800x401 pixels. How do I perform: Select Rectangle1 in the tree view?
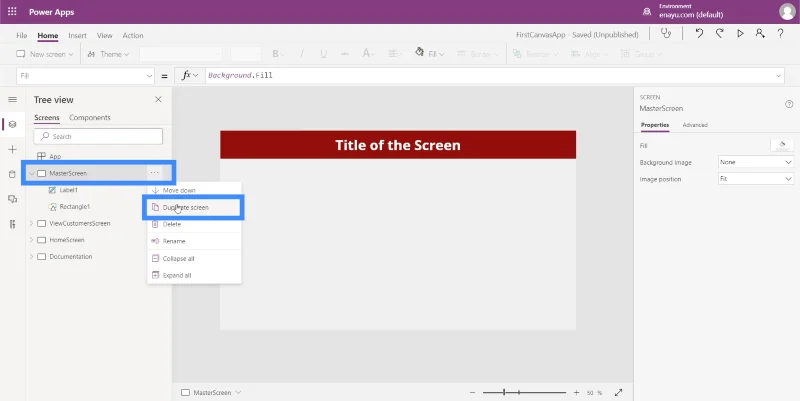coord(74,207)
